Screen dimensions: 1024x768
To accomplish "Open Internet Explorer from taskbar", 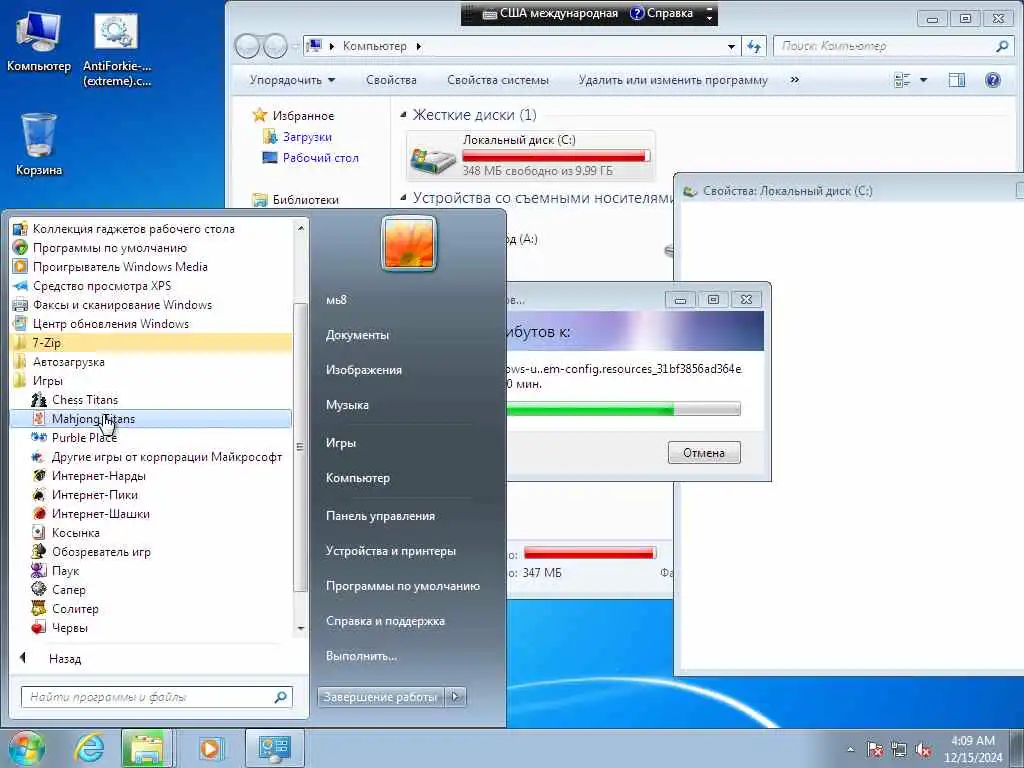I will pyautogui.click(x=88, y=748).
